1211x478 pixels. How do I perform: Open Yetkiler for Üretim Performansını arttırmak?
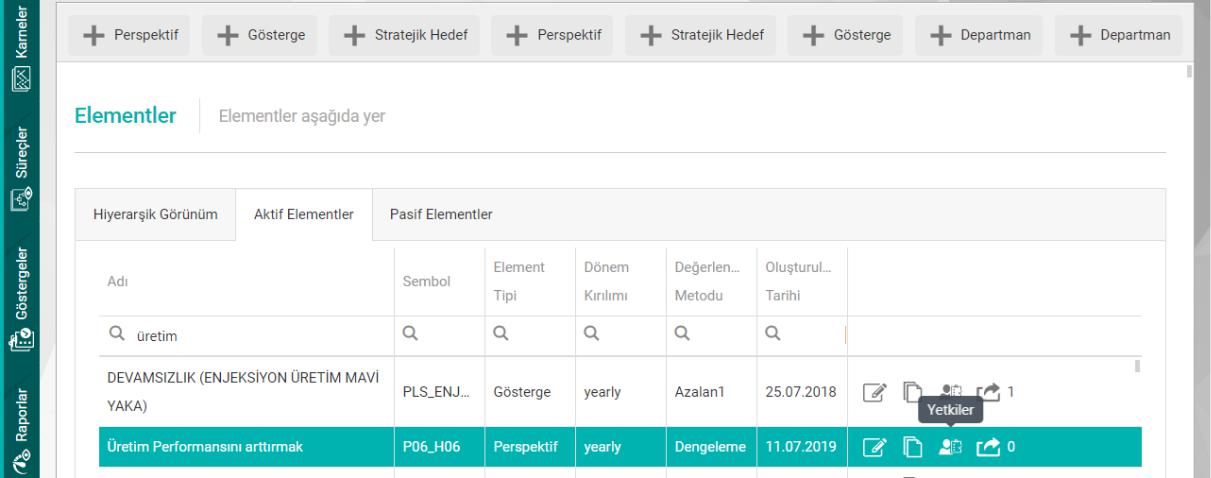951,446
